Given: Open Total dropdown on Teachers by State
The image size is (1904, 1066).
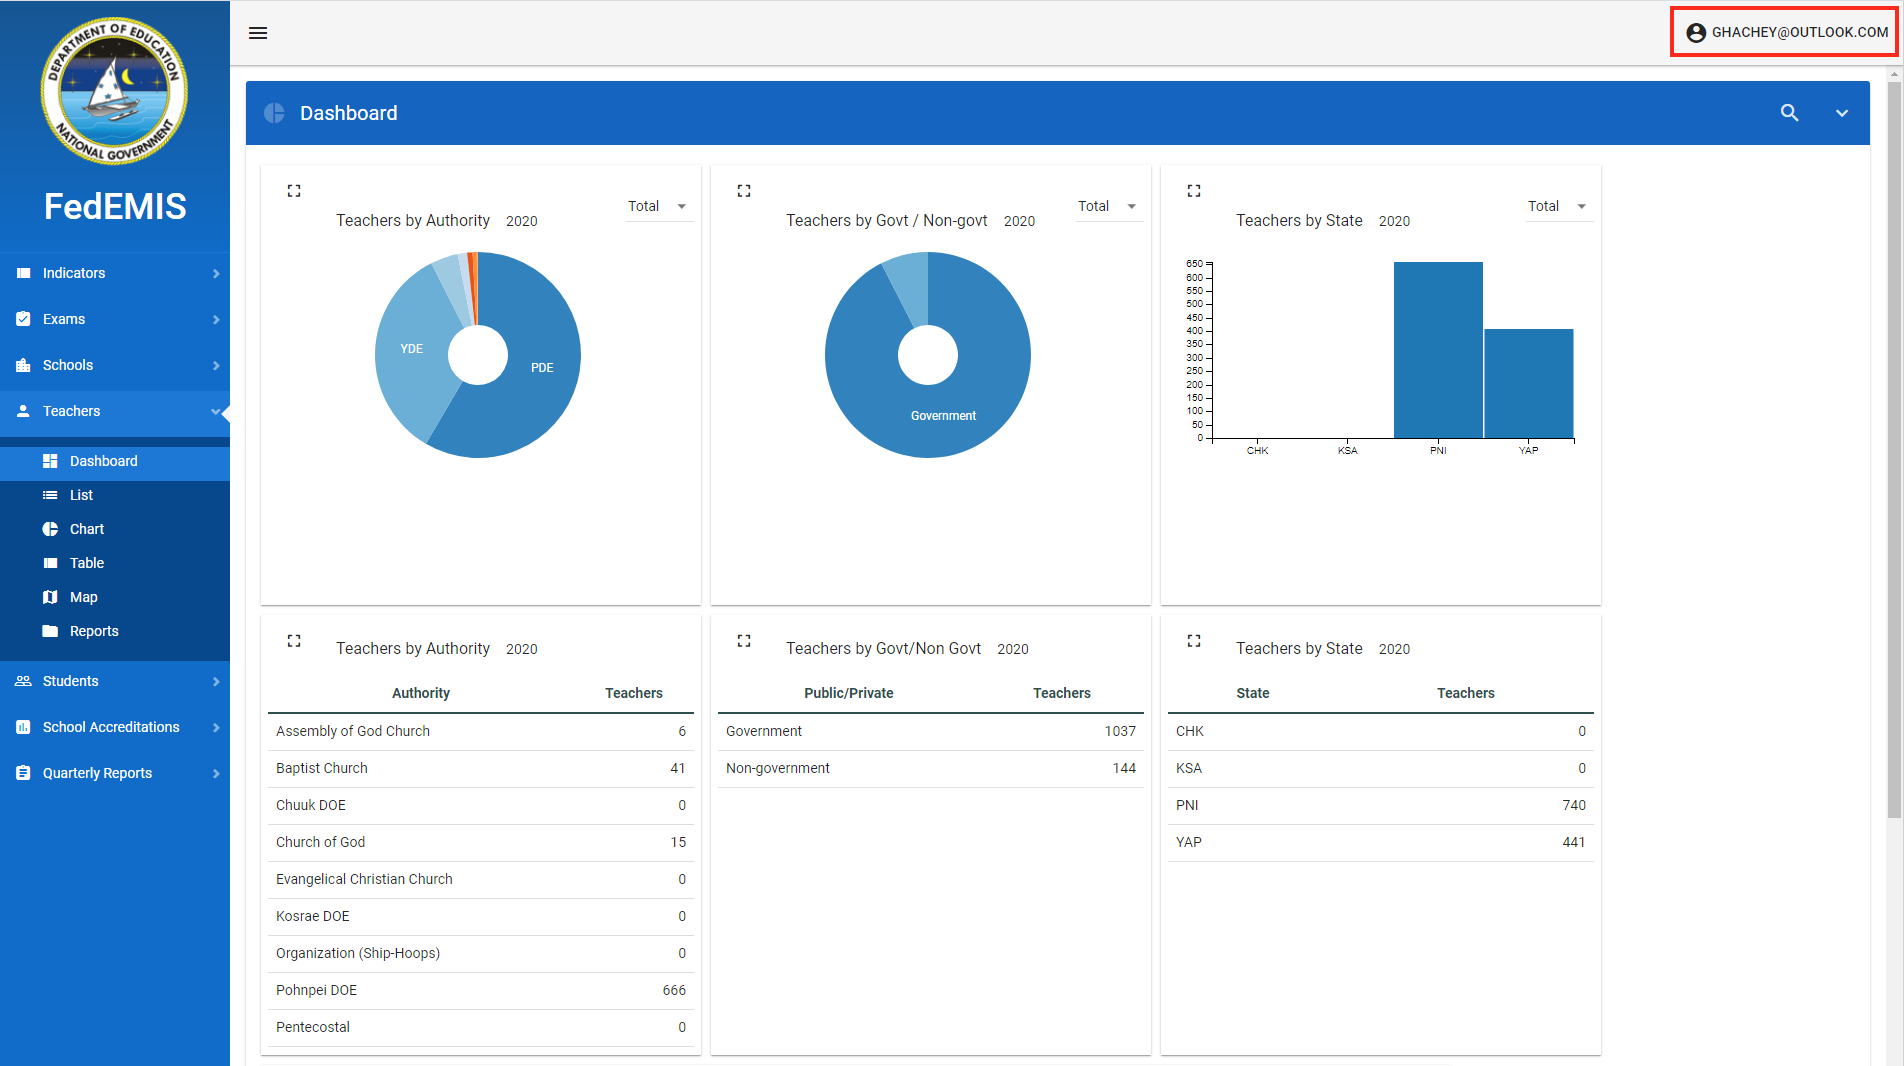Looking at the screenshot, I should pos(1558,206).
